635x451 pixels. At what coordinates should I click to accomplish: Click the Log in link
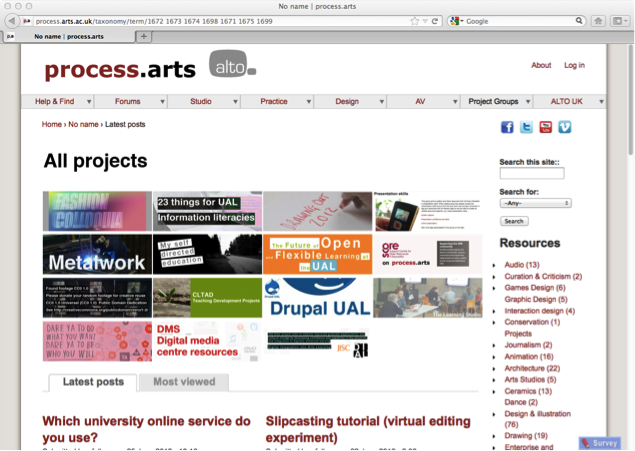point(574,65)
